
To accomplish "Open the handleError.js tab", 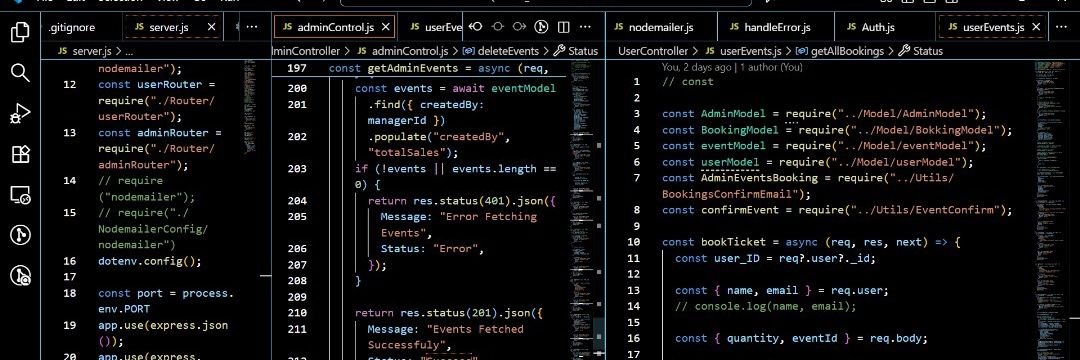I will pyautogui.click(x=776, y=28).
